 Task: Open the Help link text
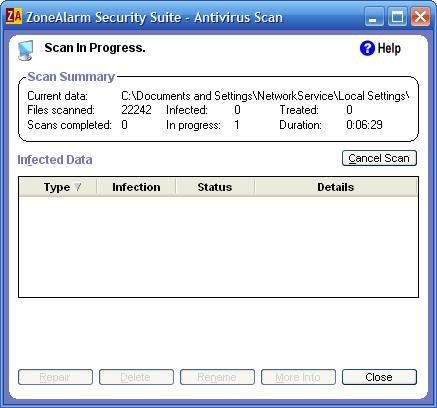(389, 48)
